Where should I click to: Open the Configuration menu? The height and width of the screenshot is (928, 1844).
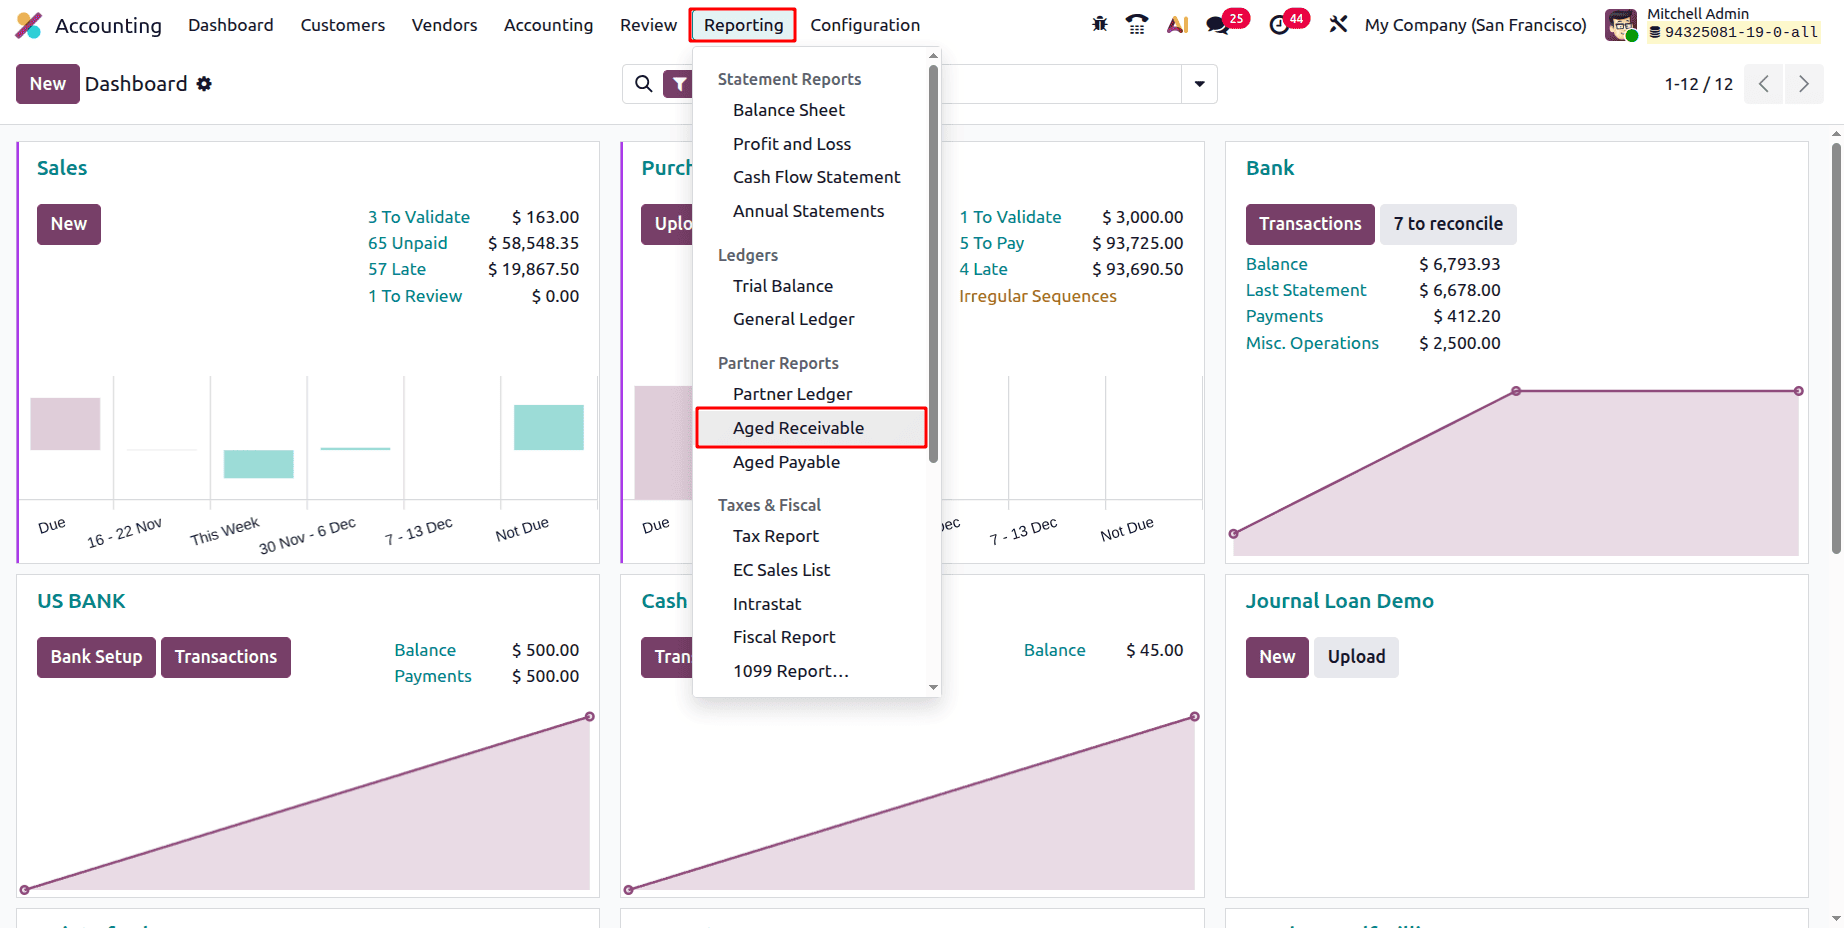pos(865,25)
